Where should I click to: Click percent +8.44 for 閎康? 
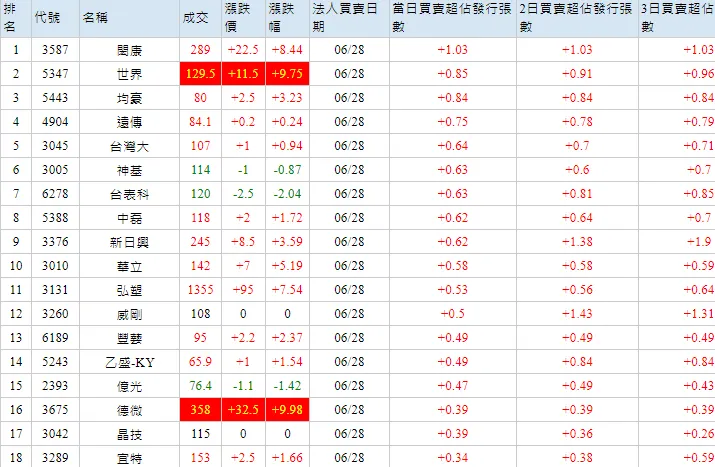click(287, 50)
